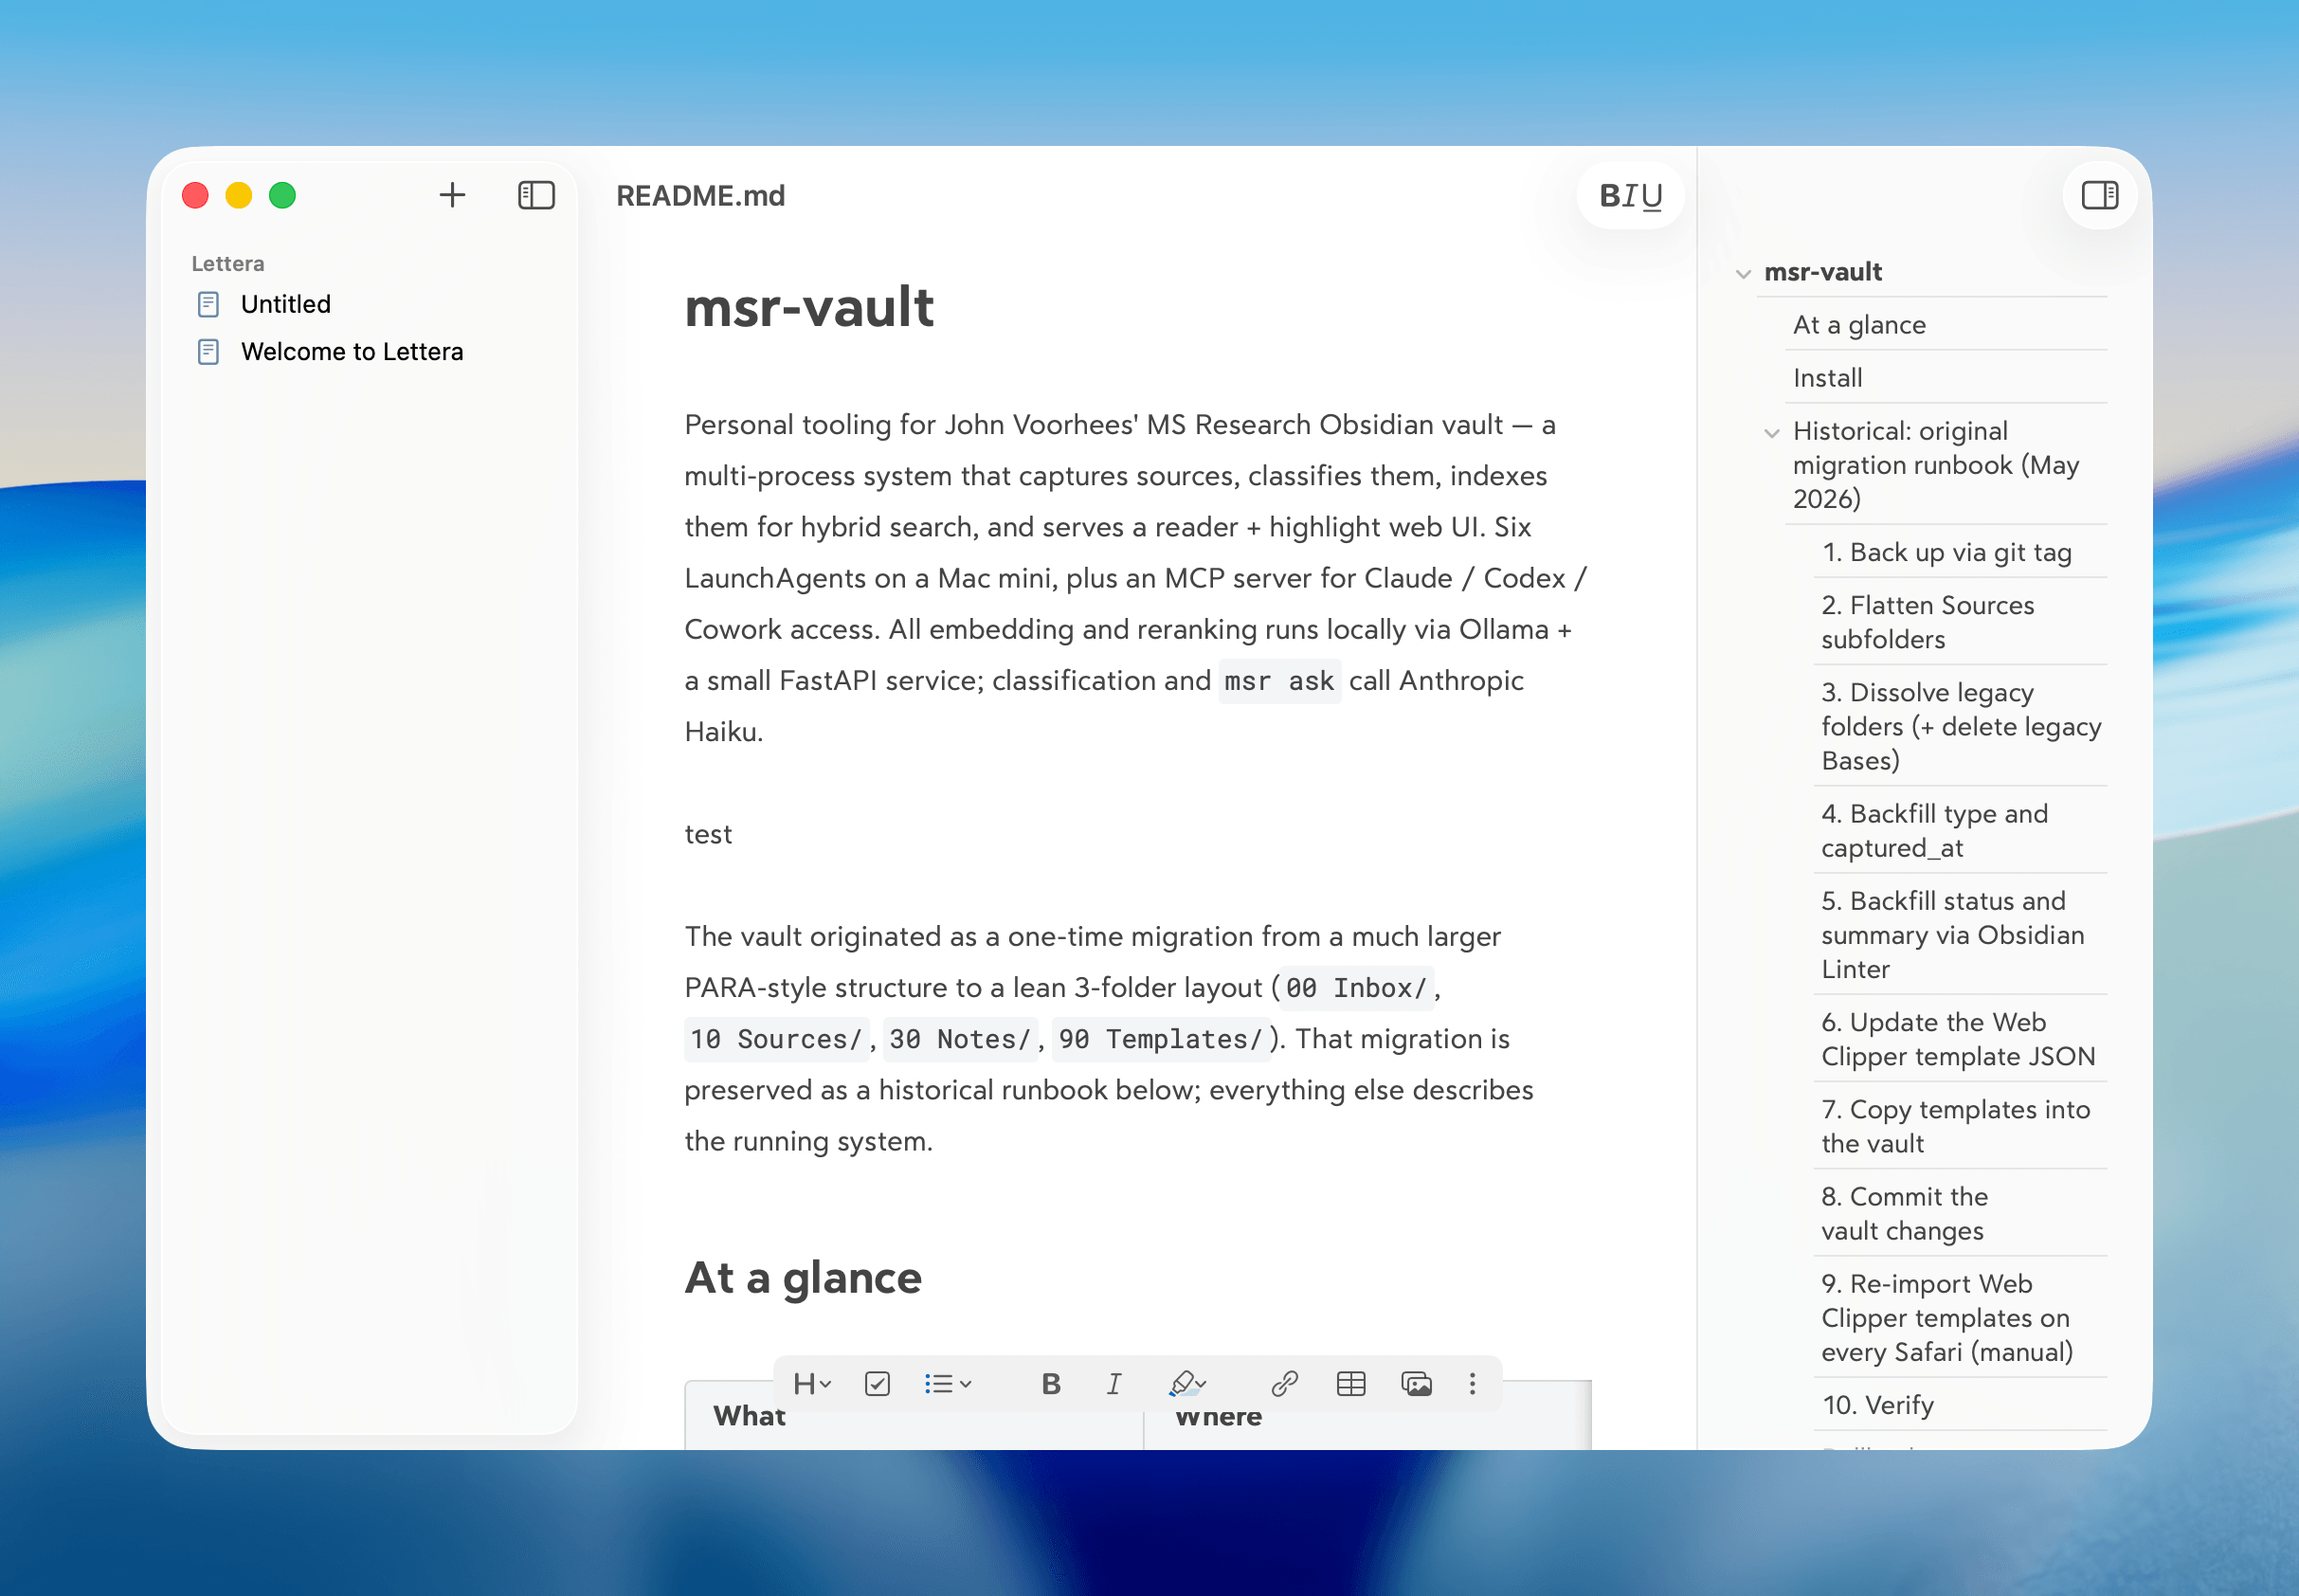Insert a checkbox task item

[877, 1384]
